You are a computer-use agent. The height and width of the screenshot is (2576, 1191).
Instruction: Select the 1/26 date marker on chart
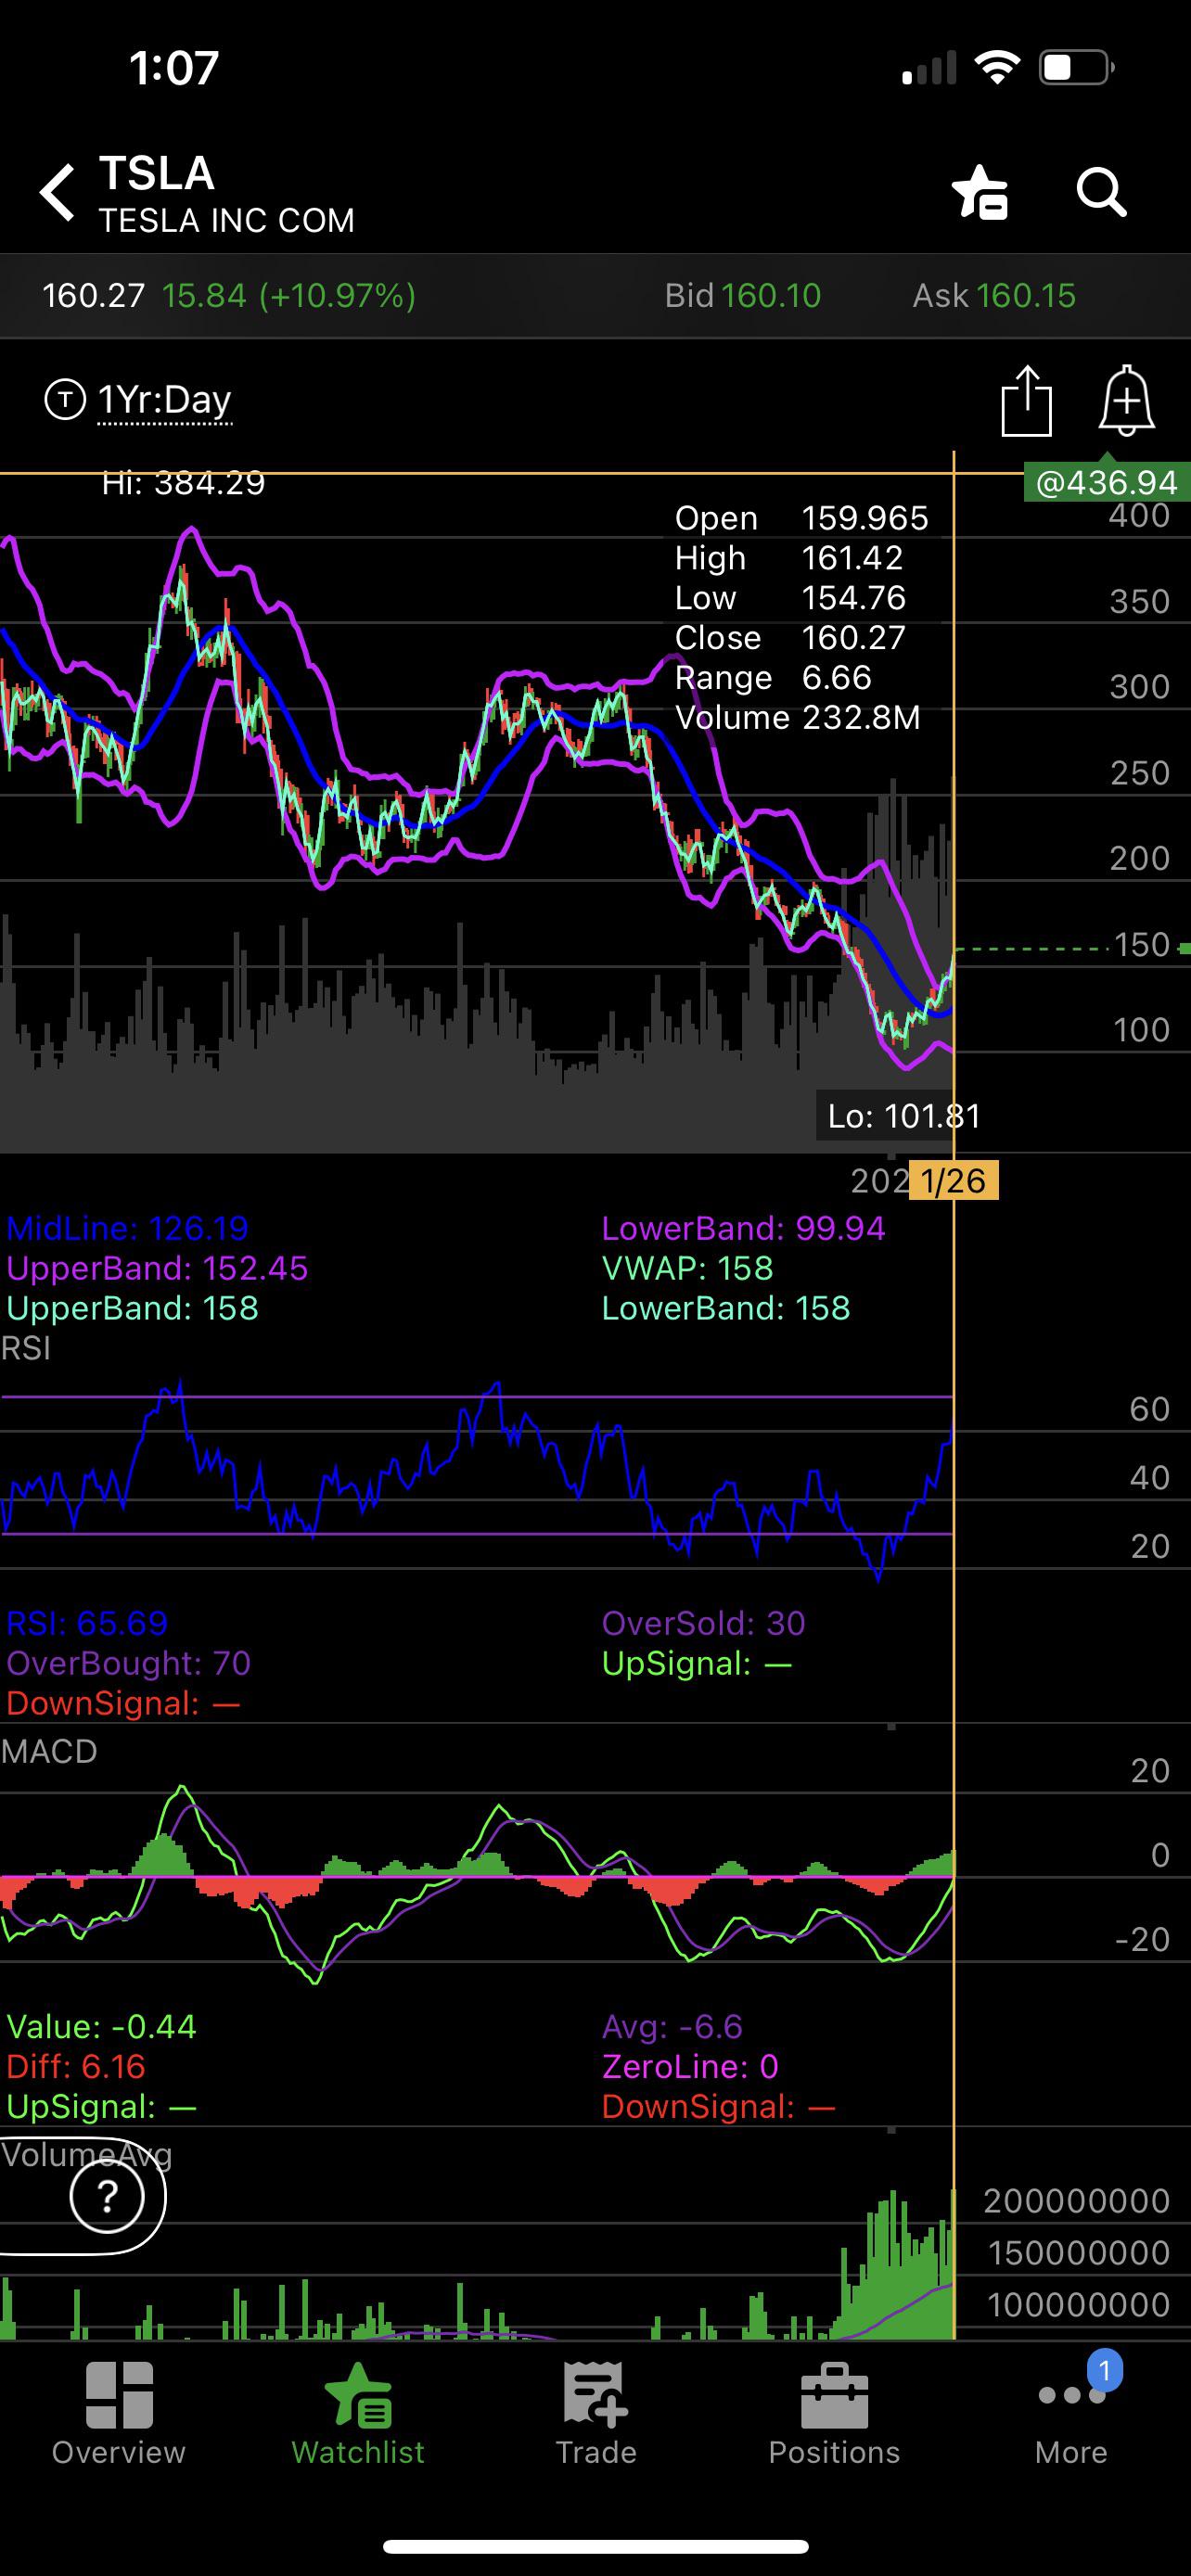(x=953, y=1181)
